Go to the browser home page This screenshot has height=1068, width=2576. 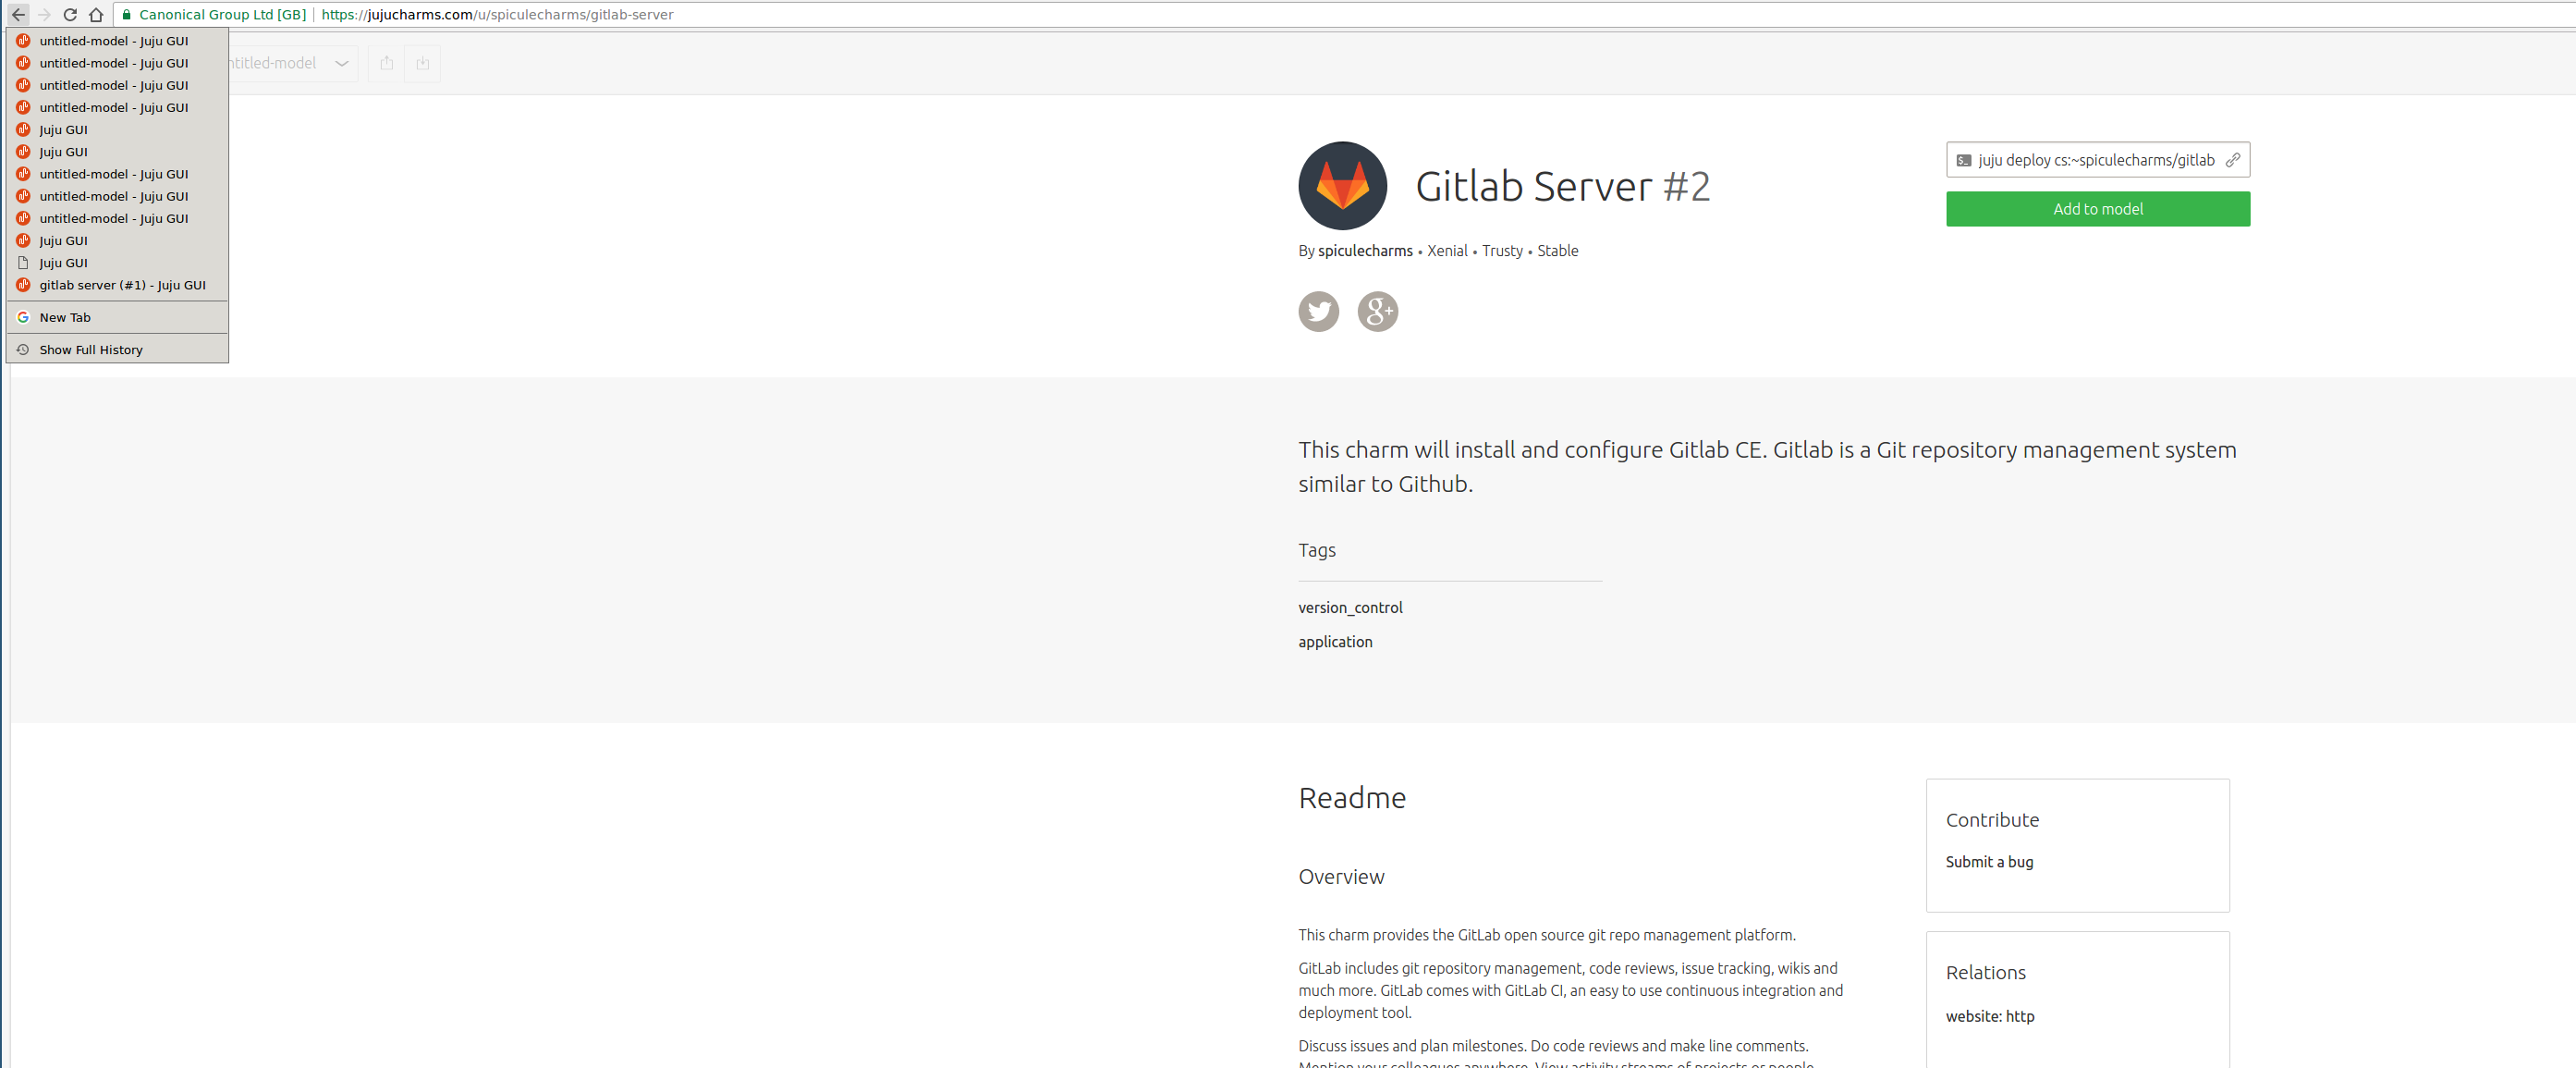point(96,14)
